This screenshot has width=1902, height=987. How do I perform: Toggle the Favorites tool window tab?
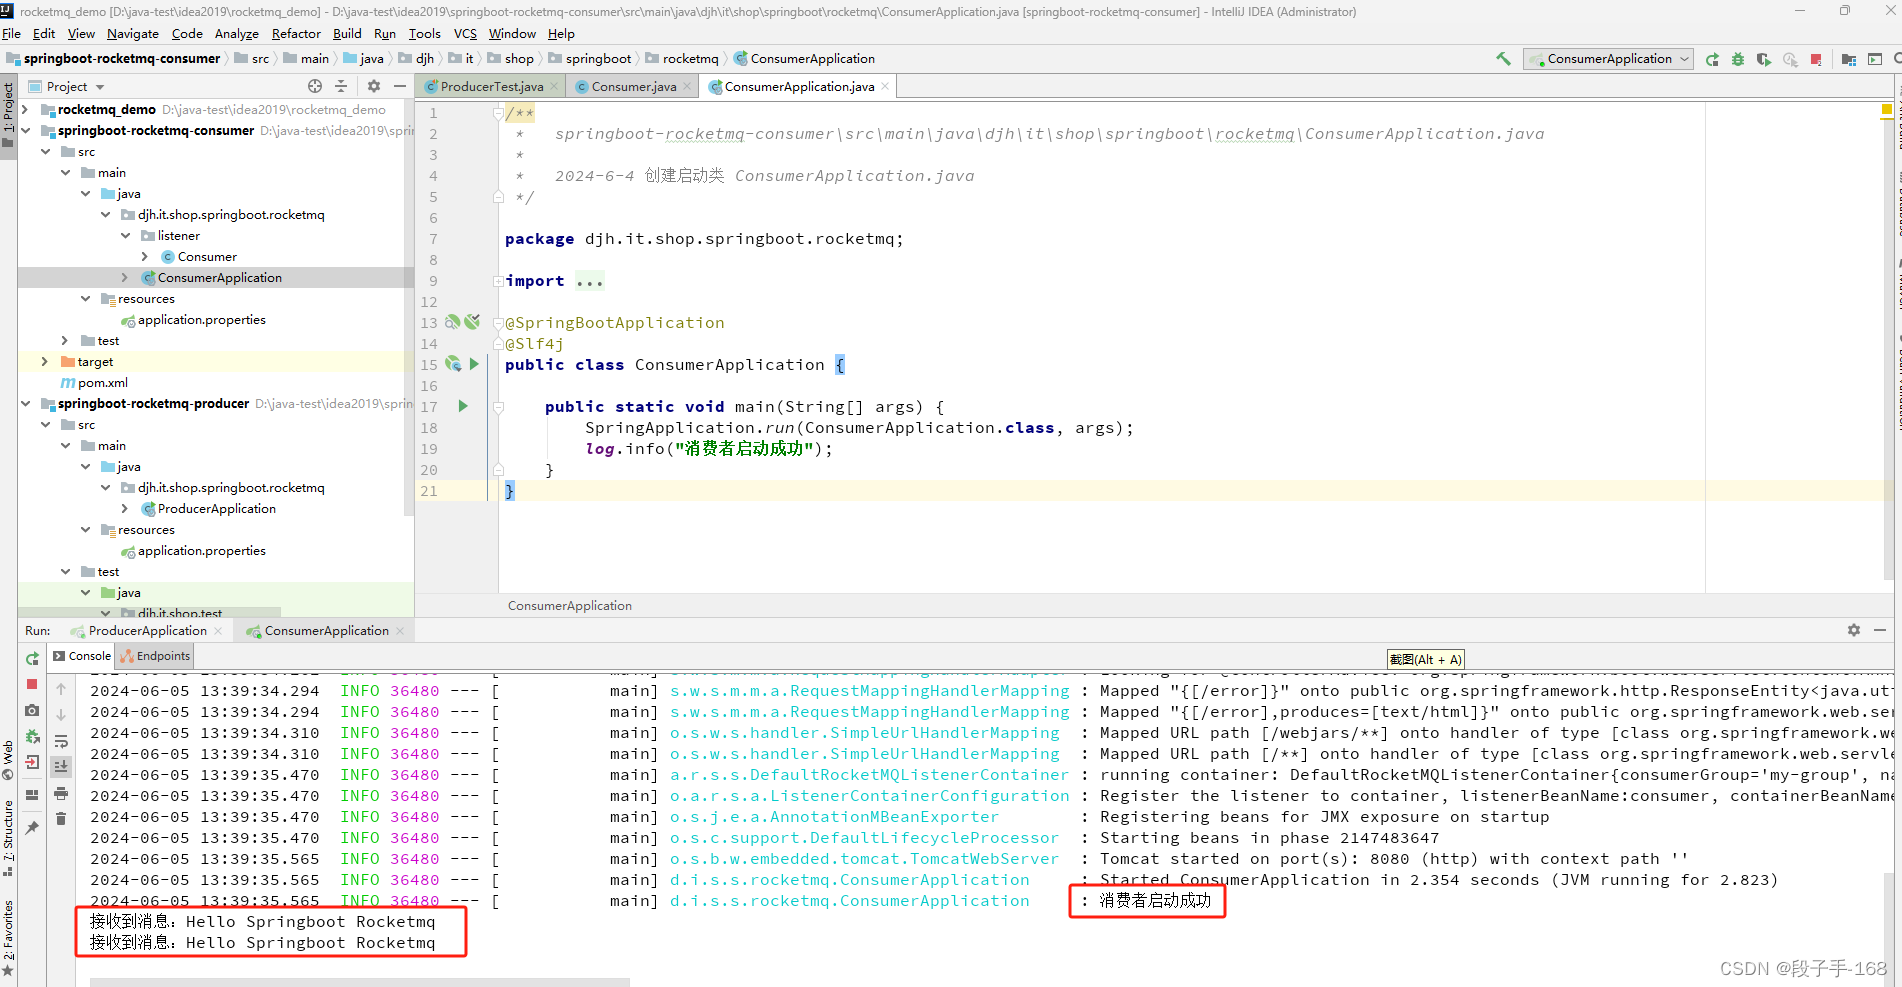[8, 938]
